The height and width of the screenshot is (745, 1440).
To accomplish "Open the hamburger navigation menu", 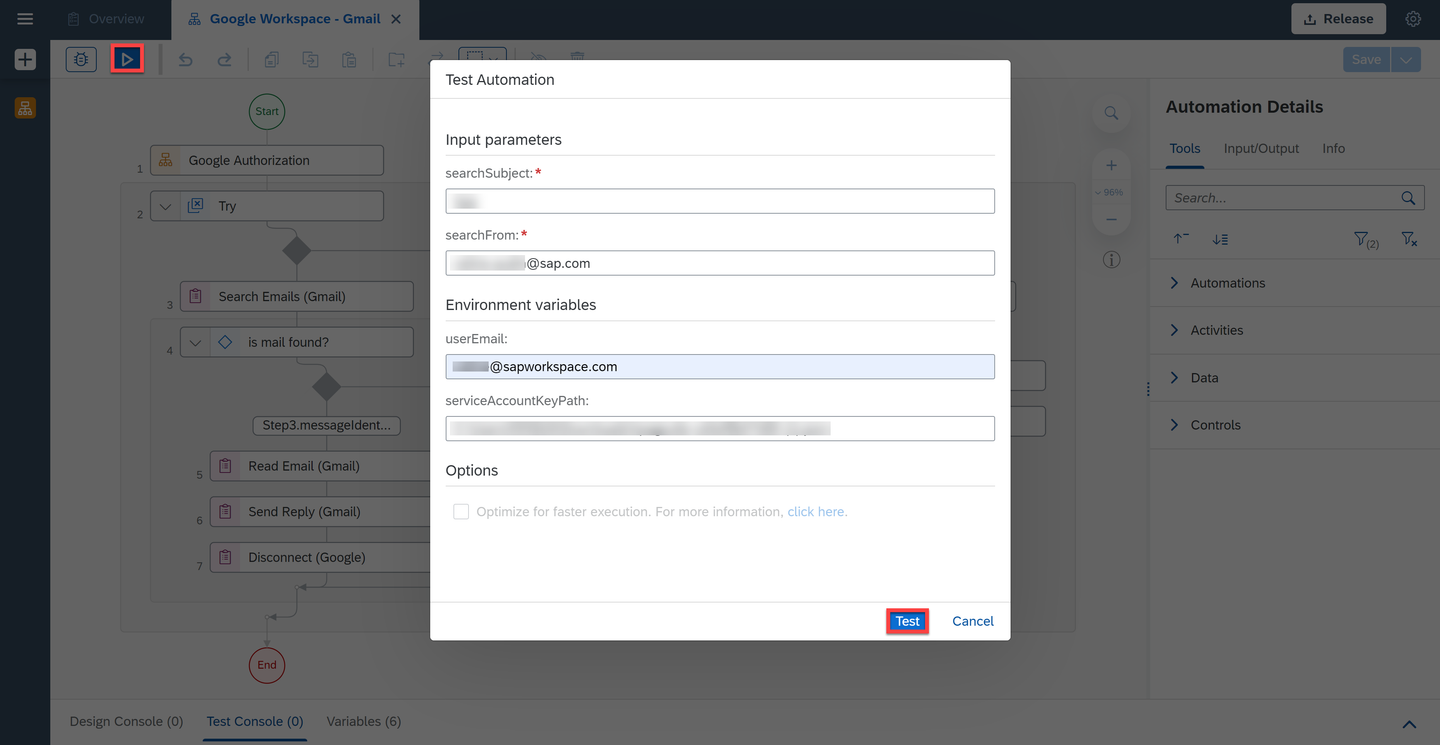I will click(x=25, y=19).
